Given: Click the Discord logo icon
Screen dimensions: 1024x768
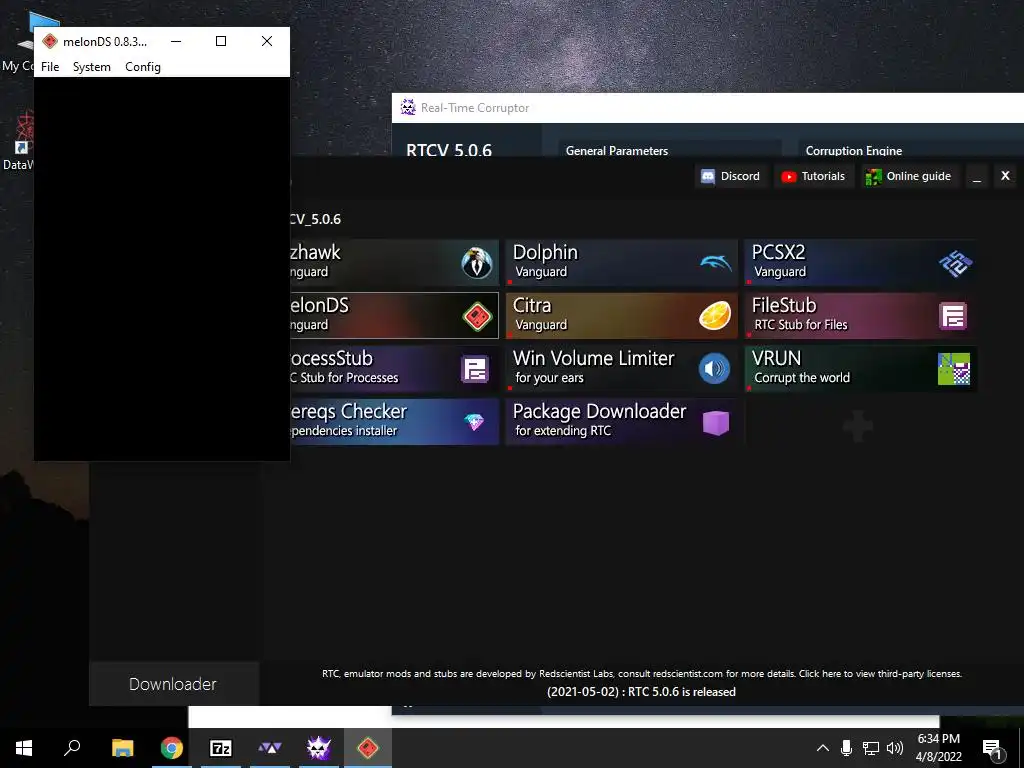Looking at the screenshot, I should click(x=708, y=176).
